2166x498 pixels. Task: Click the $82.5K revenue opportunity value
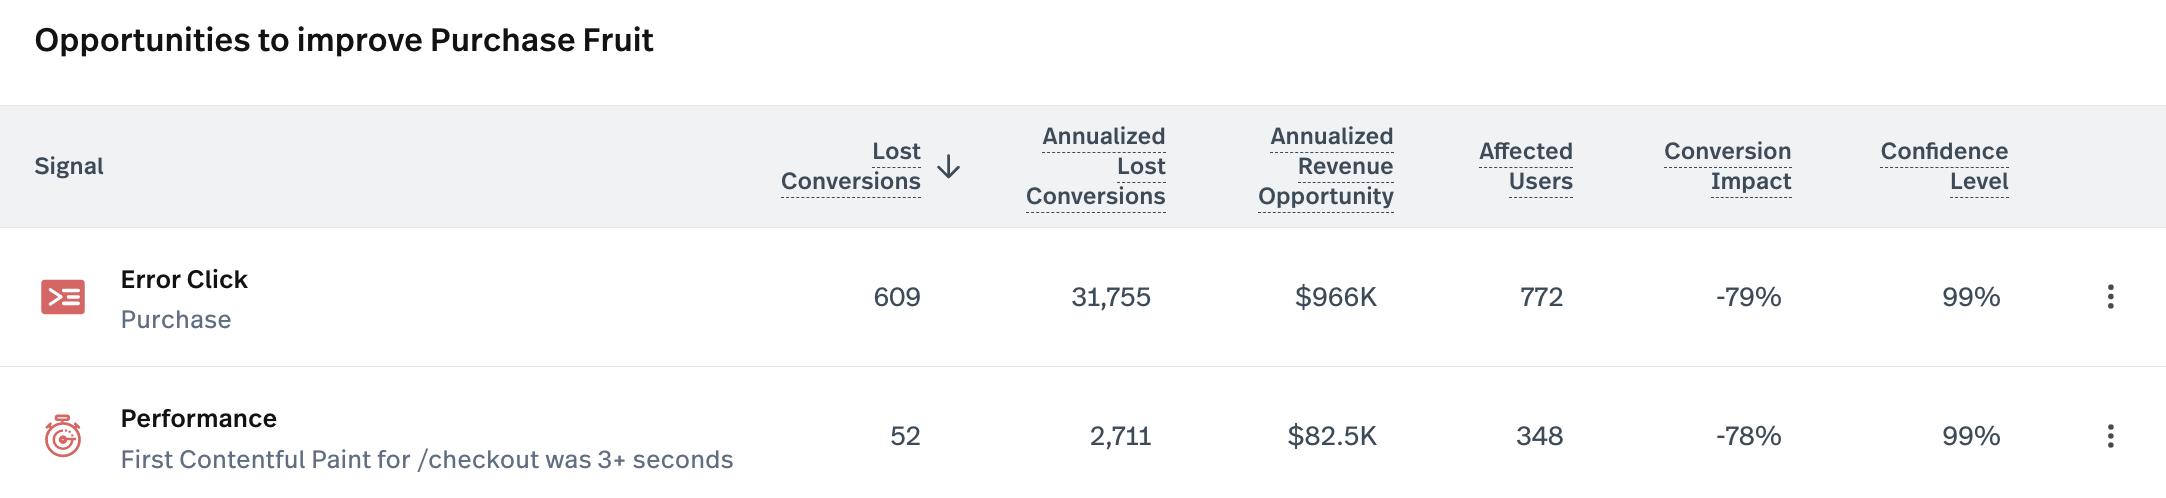click(x=1332, y=436)
